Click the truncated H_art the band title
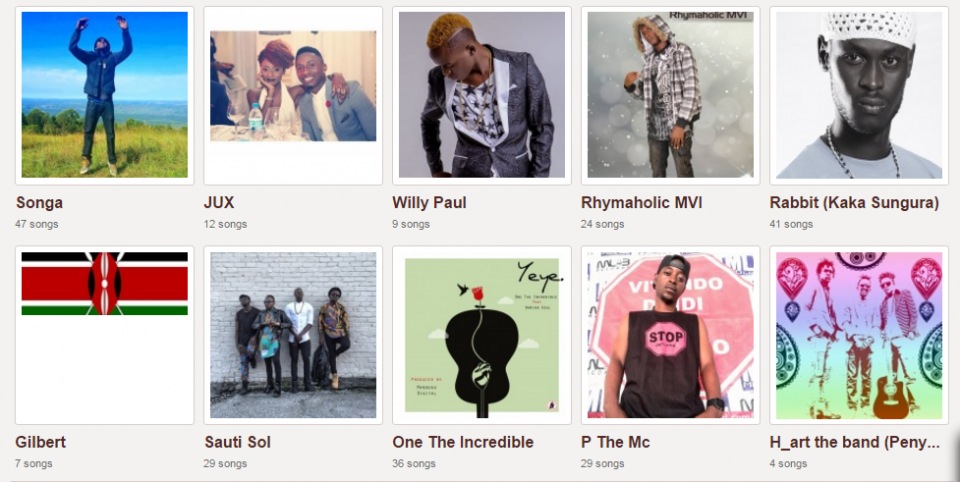Image resolution: width=960 pixels, height=482 pixels. 855,442
